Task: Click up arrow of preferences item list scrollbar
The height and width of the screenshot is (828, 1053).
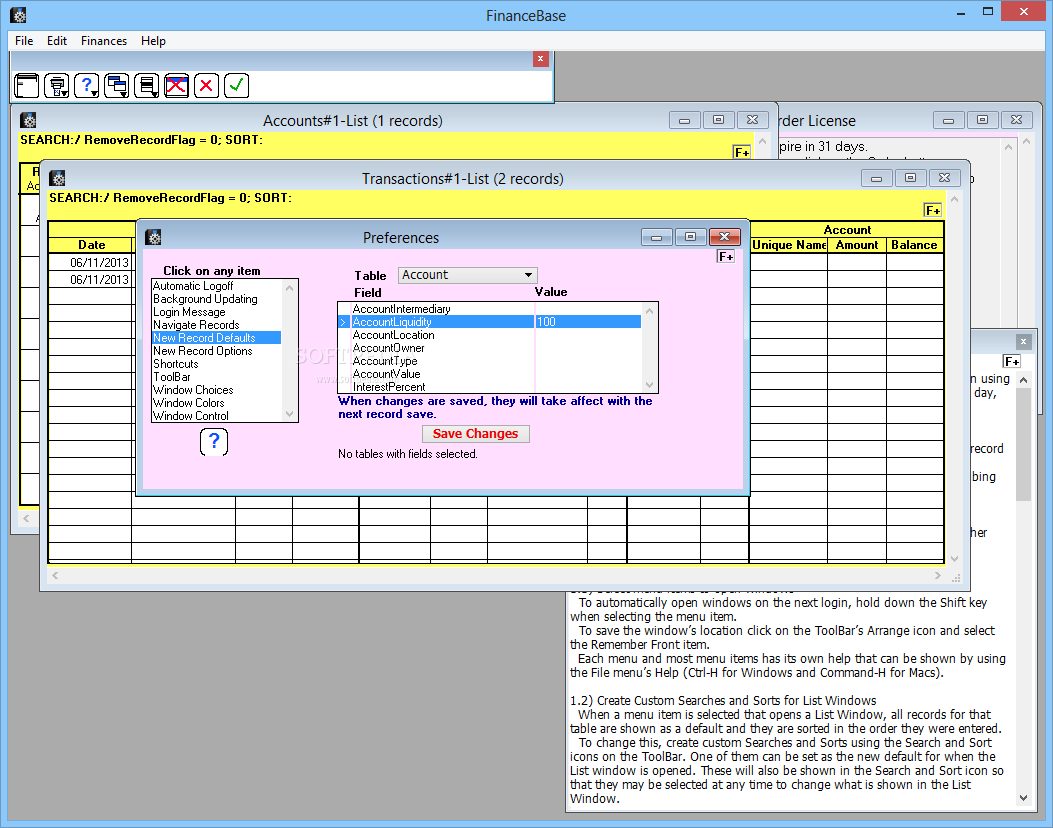Action: (289, 287)
